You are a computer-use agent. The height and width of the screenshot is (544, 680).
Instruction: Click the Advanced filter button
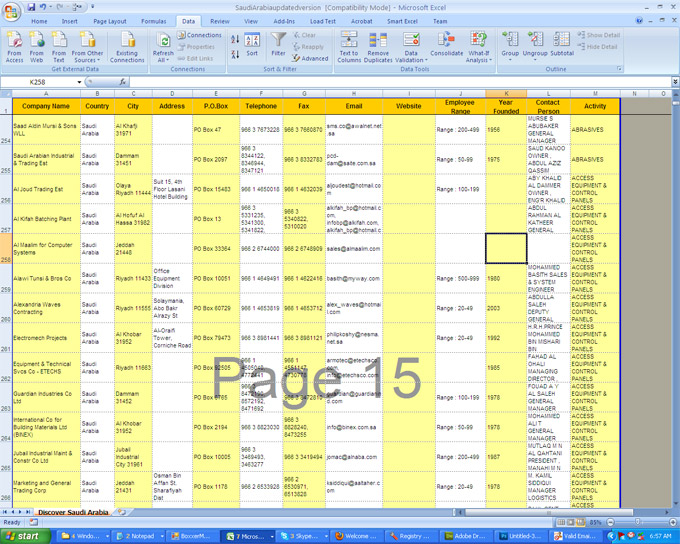pos(311,58)
